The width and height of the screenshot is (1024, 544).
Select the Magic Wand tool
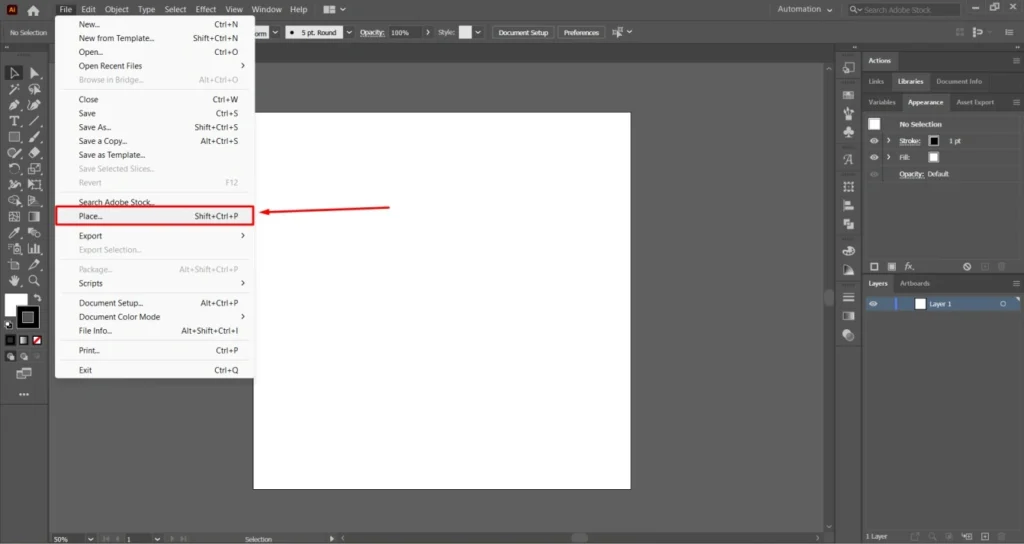(x=14, y=89)
